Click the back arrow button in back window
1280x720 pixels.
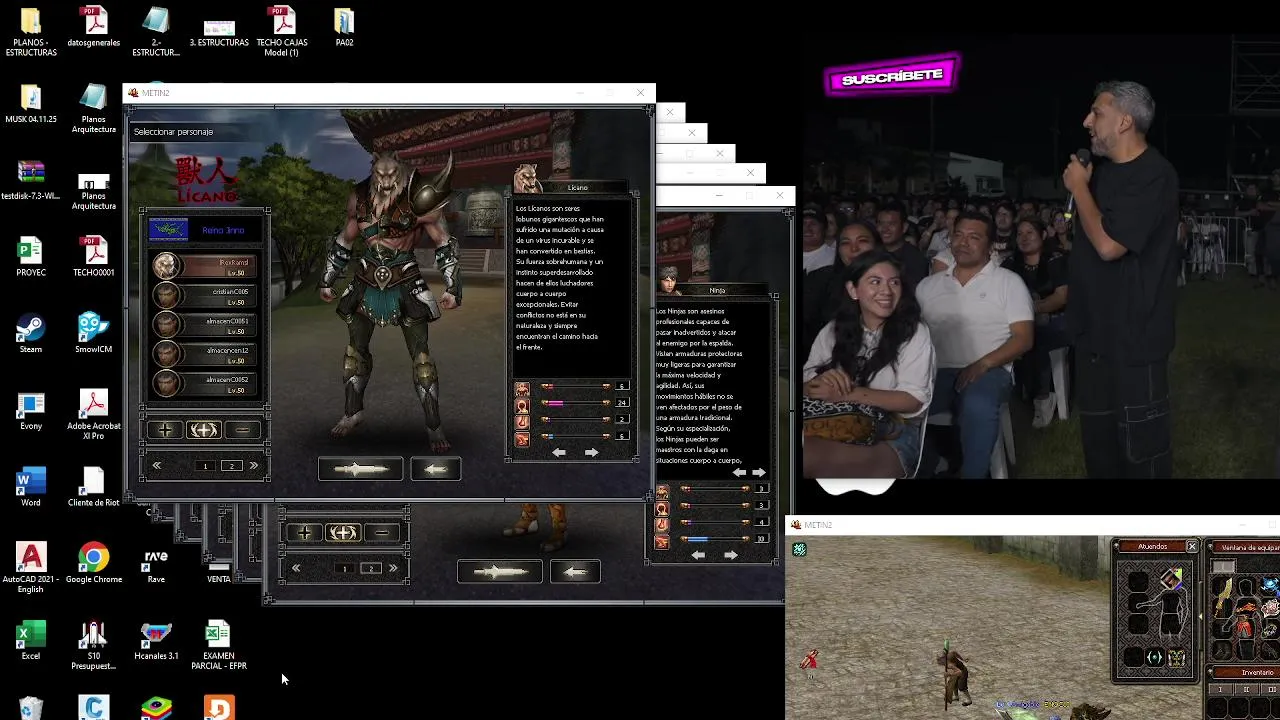tap(574, 572)
